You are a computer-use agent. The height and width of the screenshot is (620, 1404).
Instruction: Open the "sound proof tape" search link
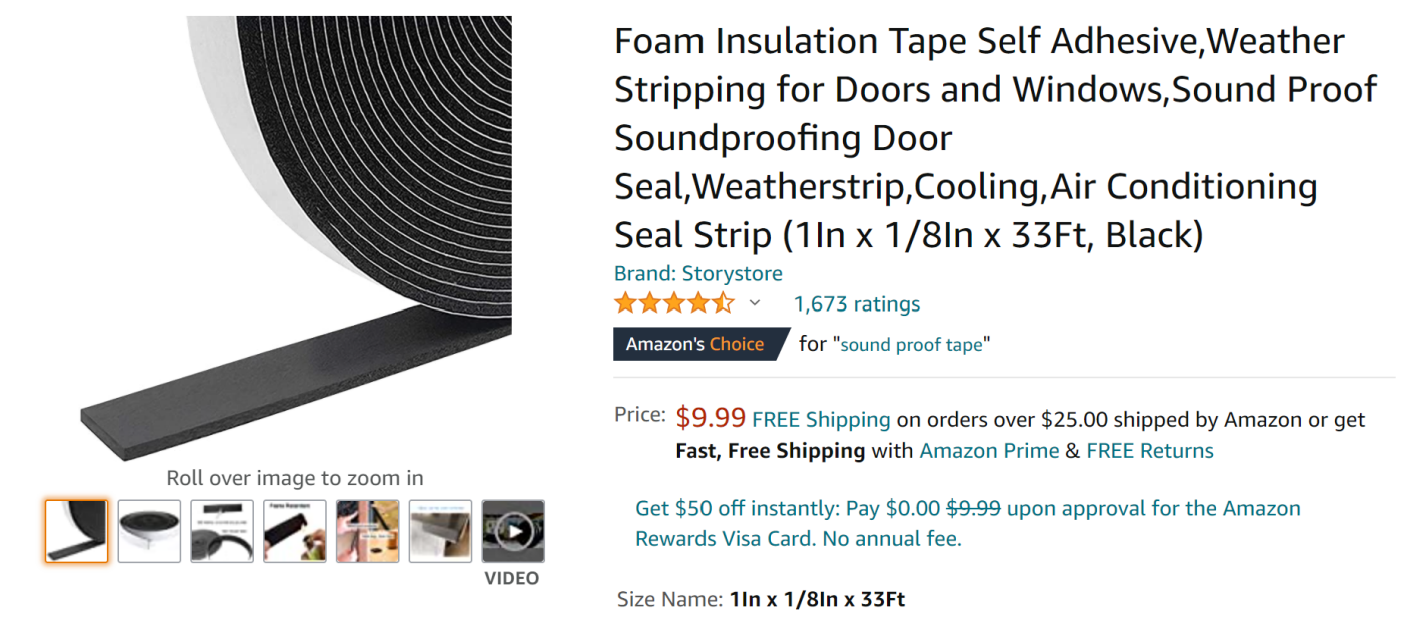911,345
